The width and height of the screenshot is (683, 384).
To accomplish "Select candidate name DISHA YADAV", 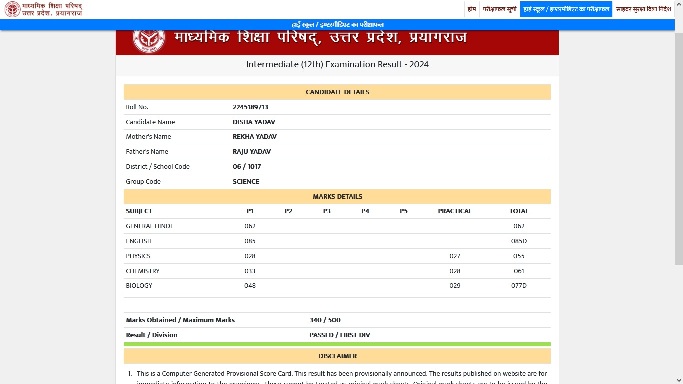I will pyautogui.click(x=254, y=122).
